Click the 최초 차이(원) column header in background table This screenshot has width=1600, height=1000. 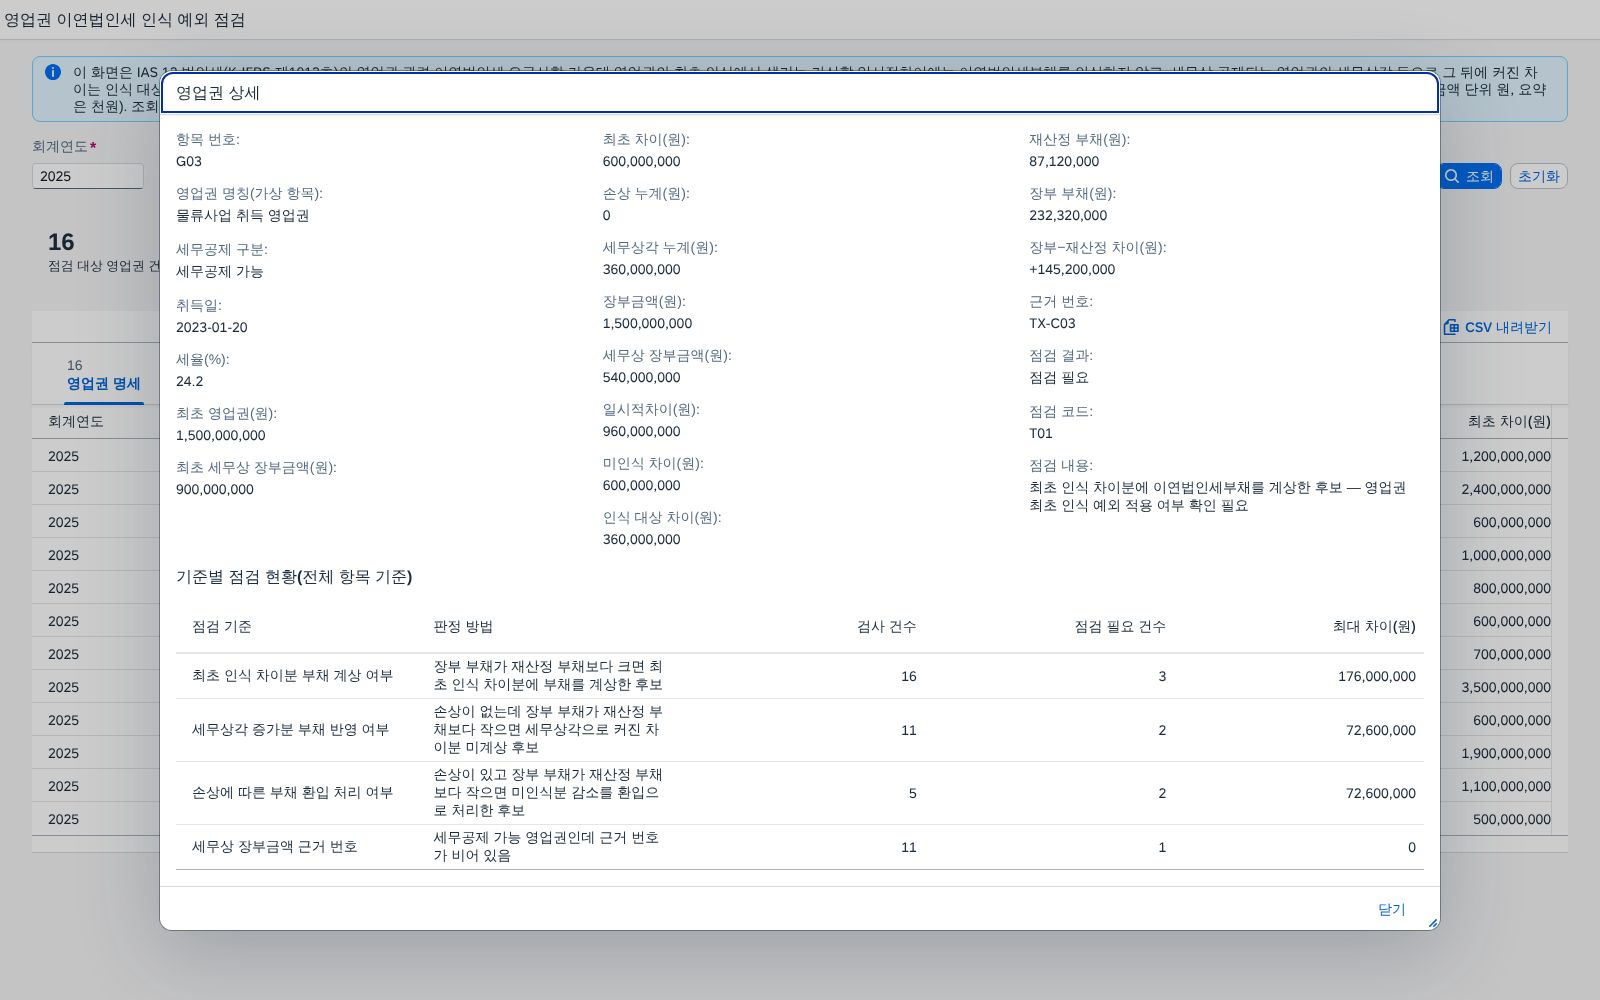[1509, 421]
